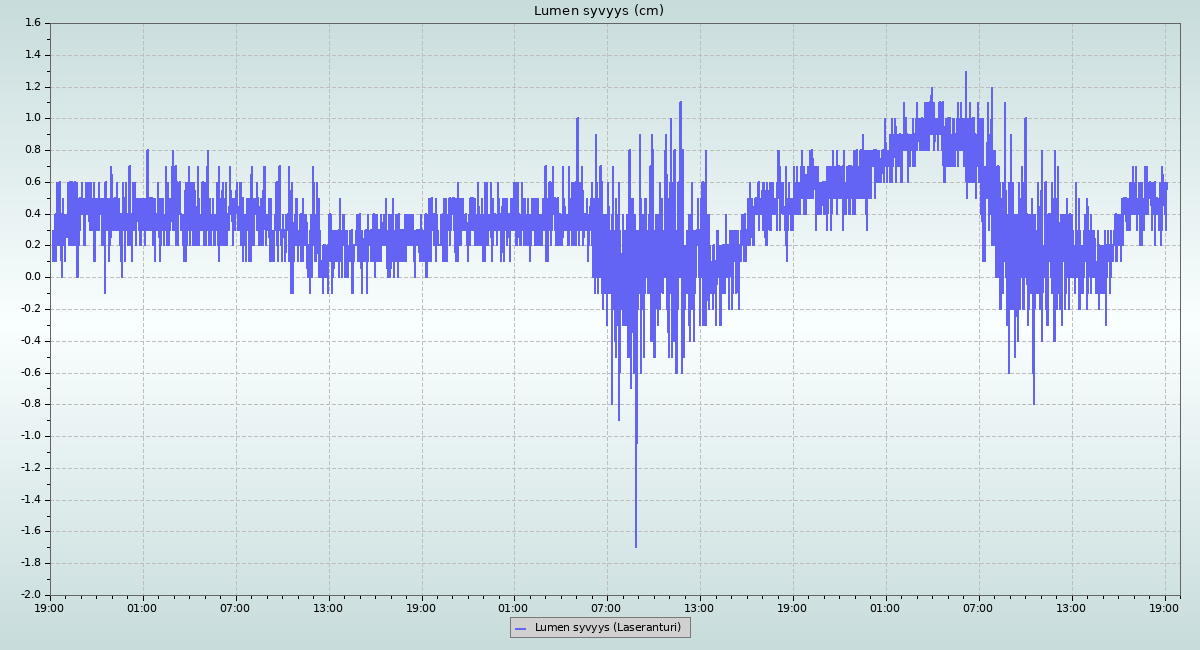
Task: Select the -0.4 y-axis tick label
Action: (29, 341)
